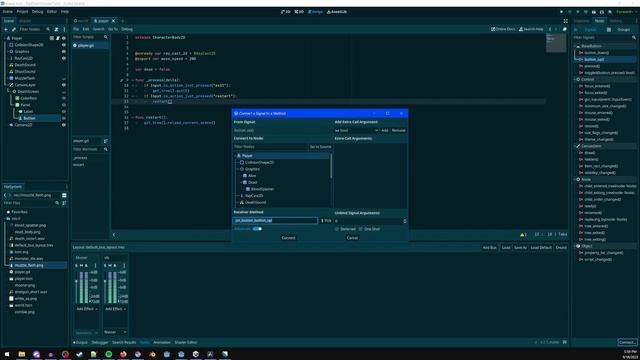Viewport: 640px width, 360px height.
Task: Toggle visibility of RayCast2D node
Action: (64, 58)
